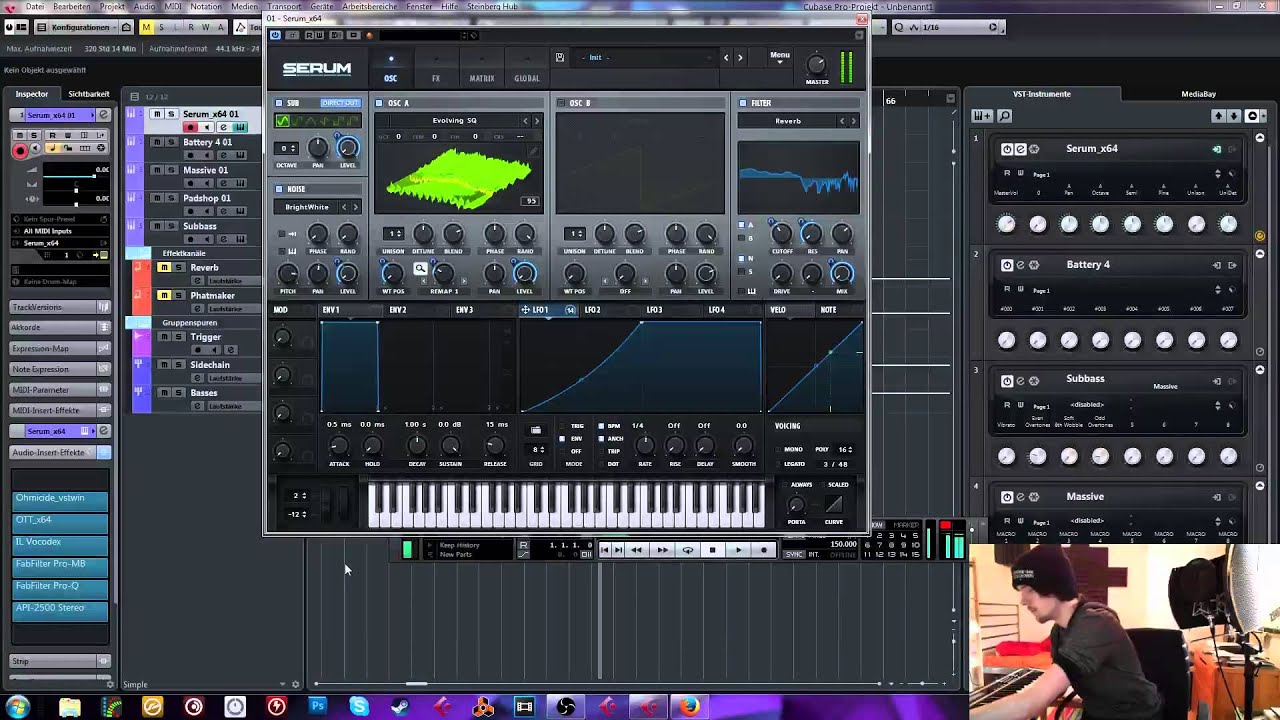Screen dimensions: 1280x720
Task: Toggle global Mute 'M' button in Cubase toolbar
Action: pyautogui.click(x=146, y=27)
